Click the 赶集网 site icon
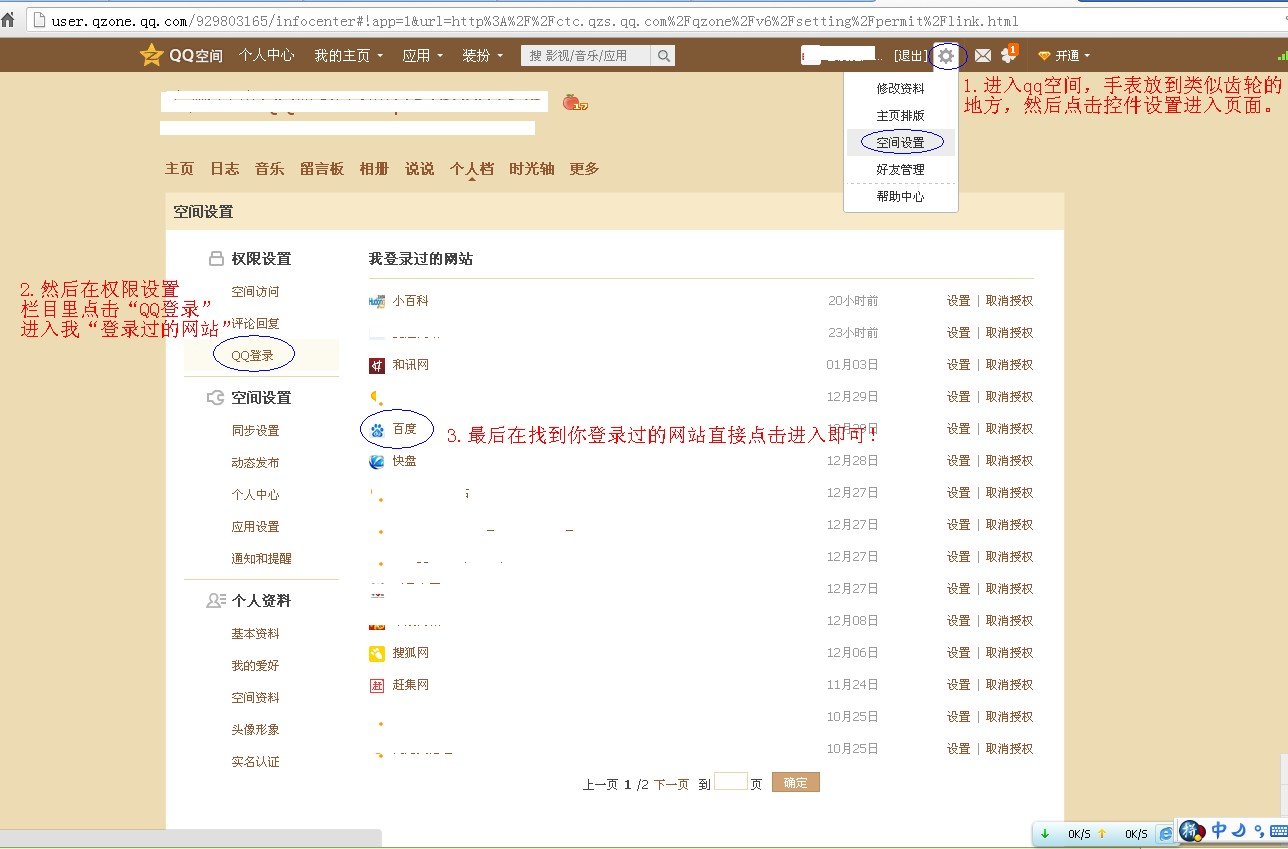Screen dimensions: 1288x849 (375, 684)
